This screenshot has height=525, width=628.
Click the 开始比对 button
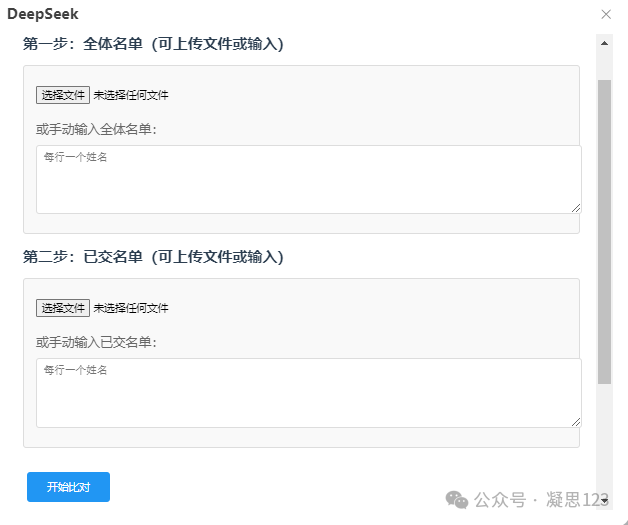pyautogui.click(x=68, y=487)
